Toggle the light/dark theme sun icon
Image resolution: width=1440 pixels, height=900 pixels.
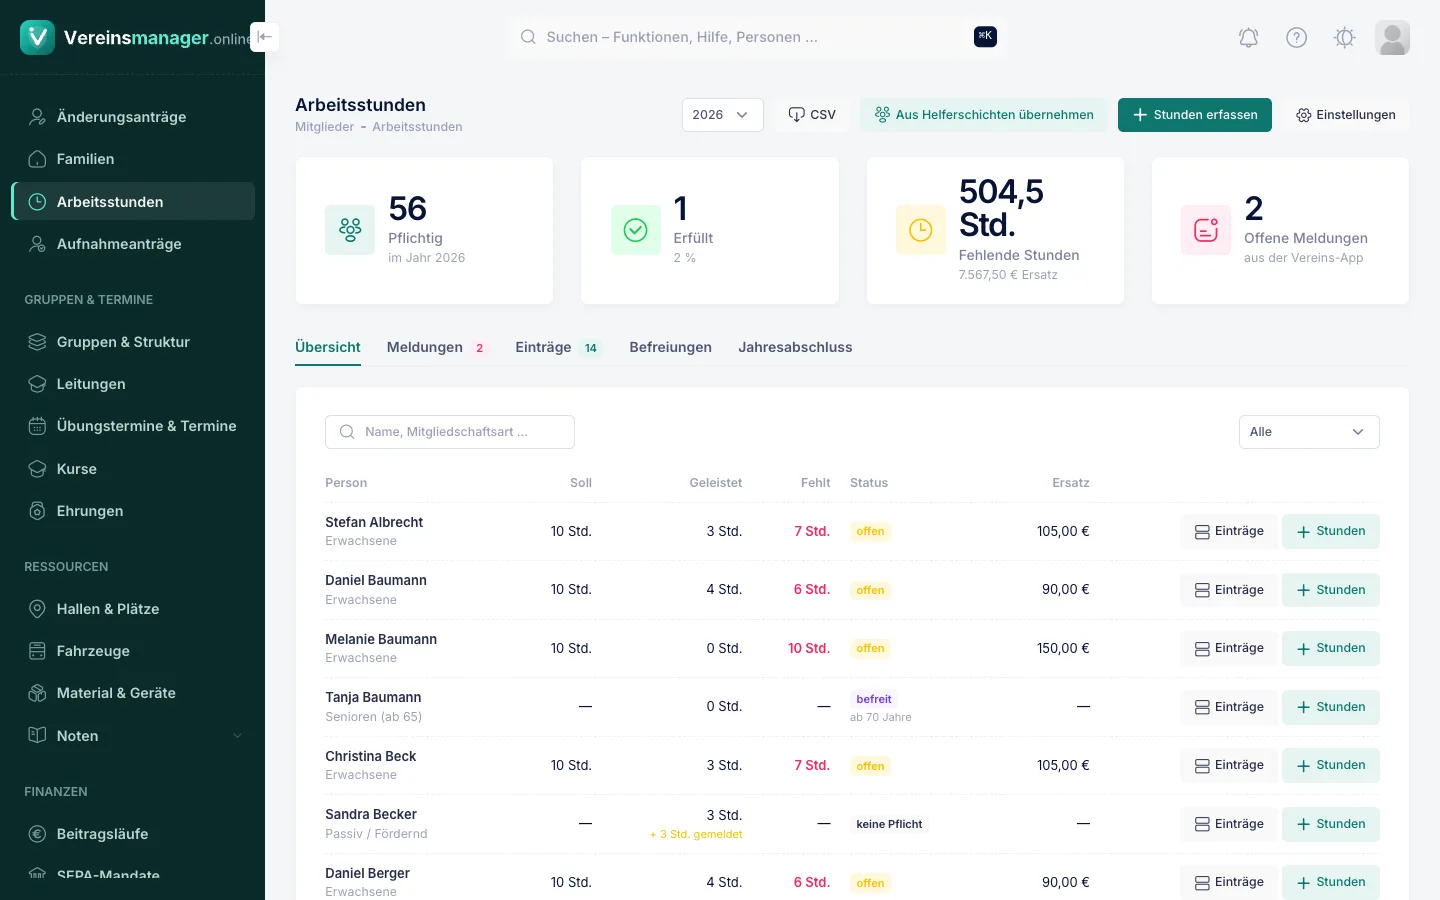click(1344, 38)
